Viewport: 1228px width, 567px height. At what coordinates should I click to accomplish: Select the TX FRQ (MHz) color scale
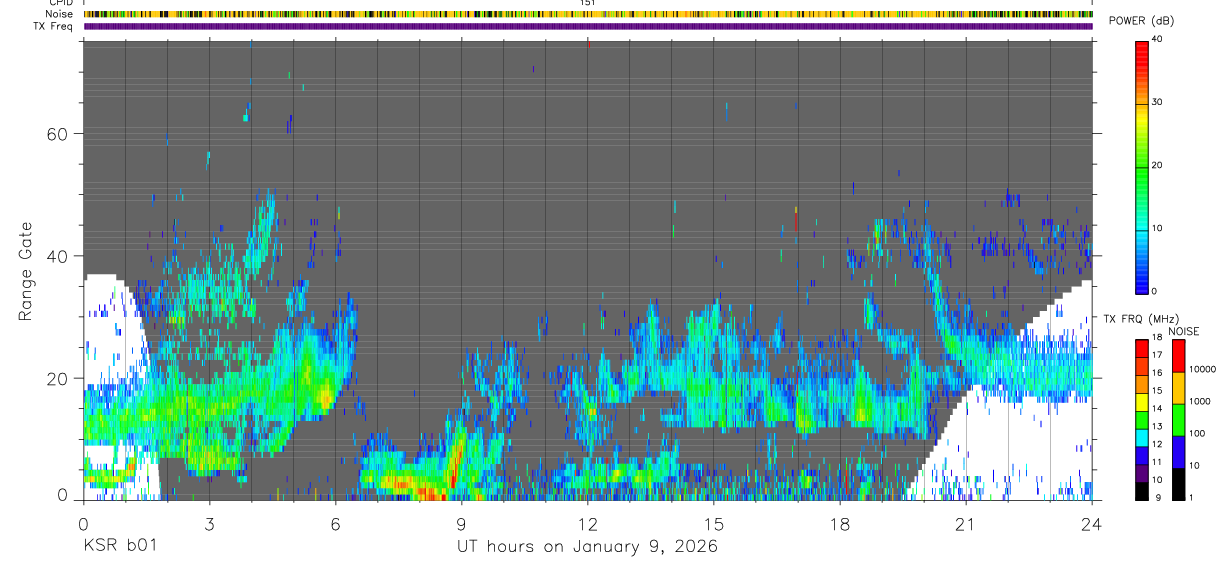click(1142, 420)
